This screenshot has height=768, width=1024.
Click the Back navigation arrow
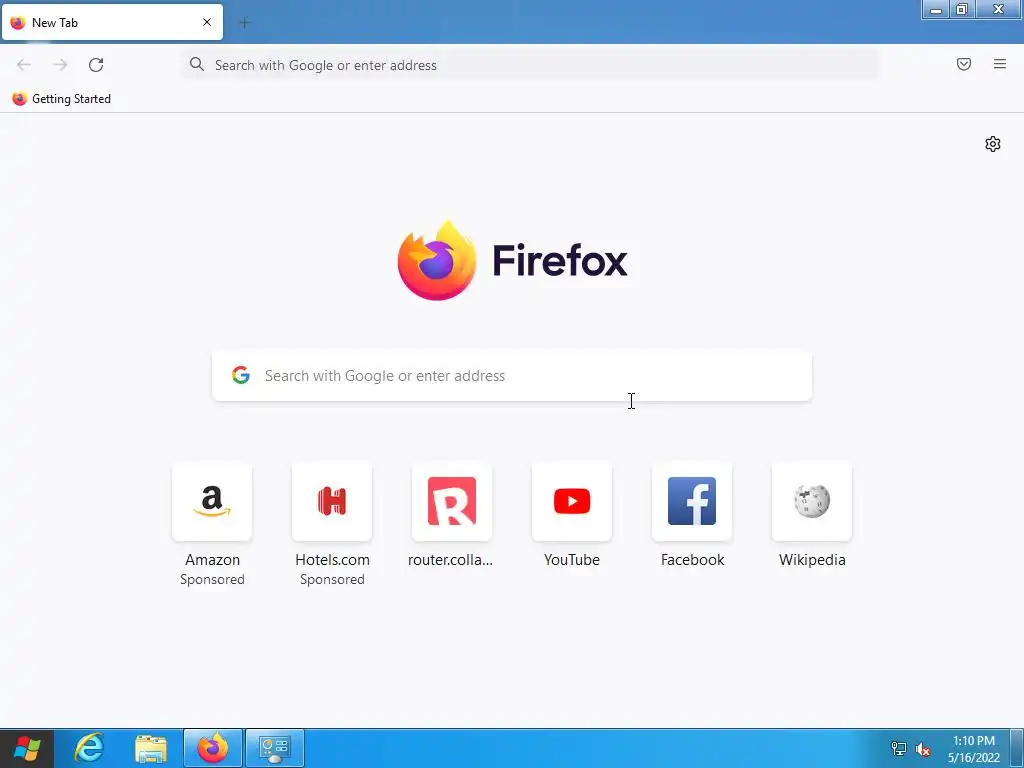click(24, 65)
